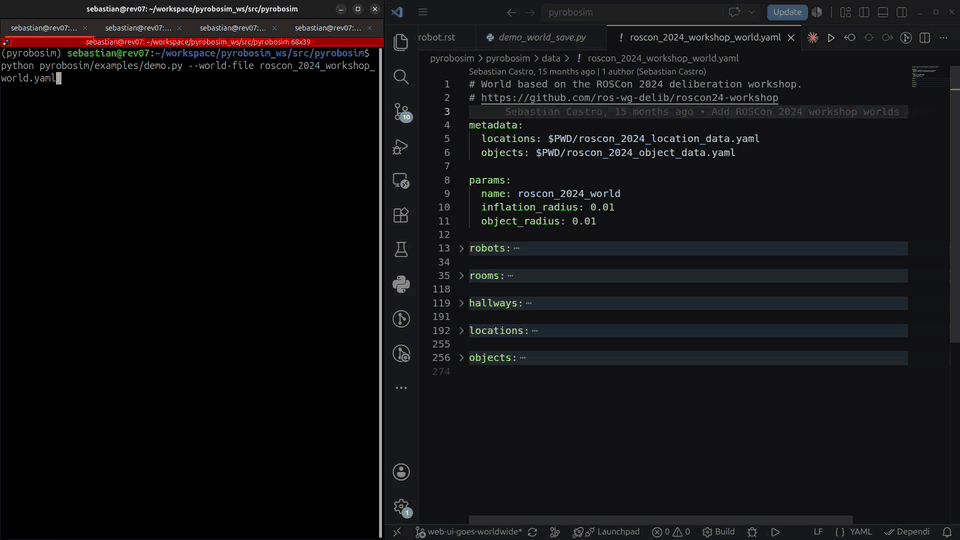
Task: Open the Testing flask view
Action: pos(401,249)
